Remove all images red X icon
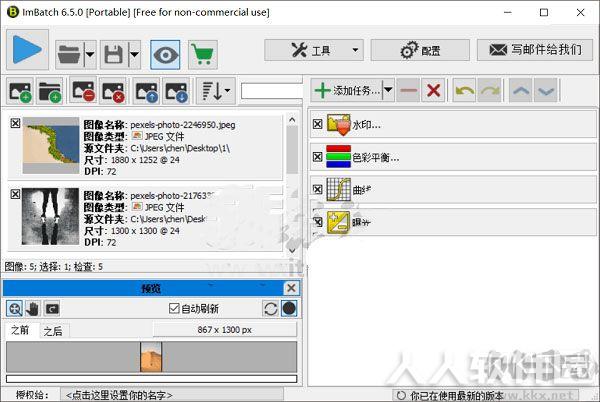Screen dimensions: 600x402 click(x=113, y=91)
